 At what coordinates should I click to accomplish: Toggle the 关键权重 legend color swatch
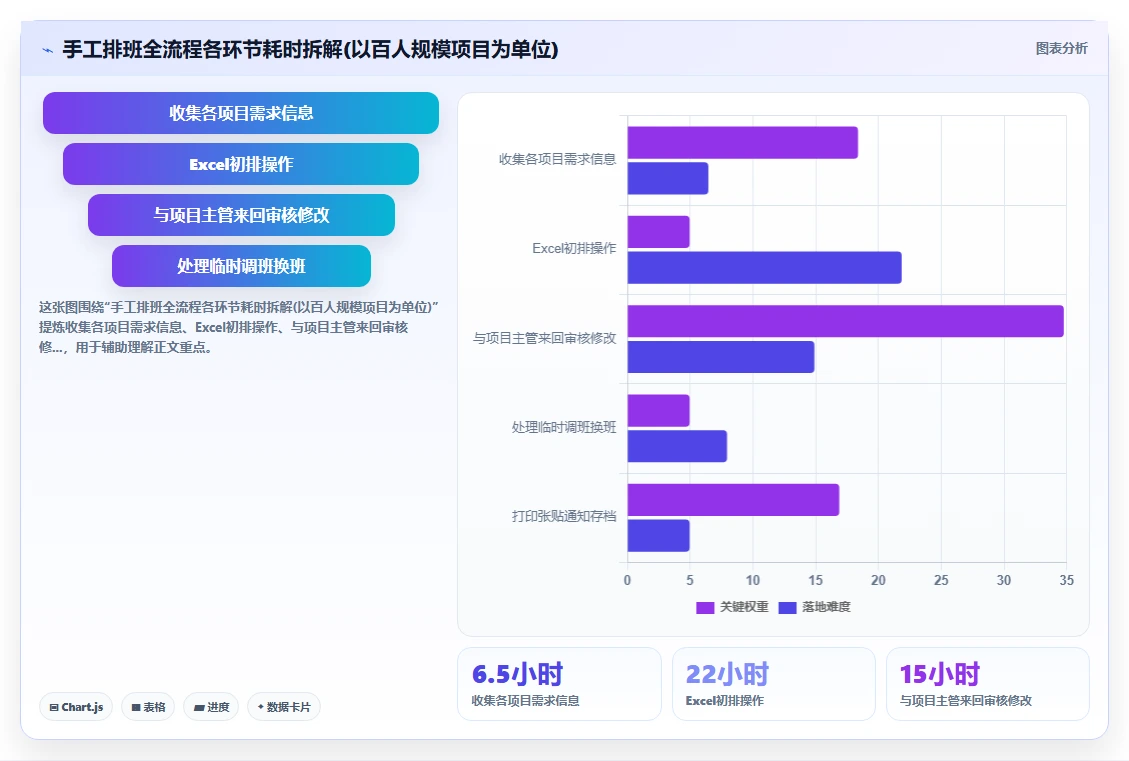705,608
